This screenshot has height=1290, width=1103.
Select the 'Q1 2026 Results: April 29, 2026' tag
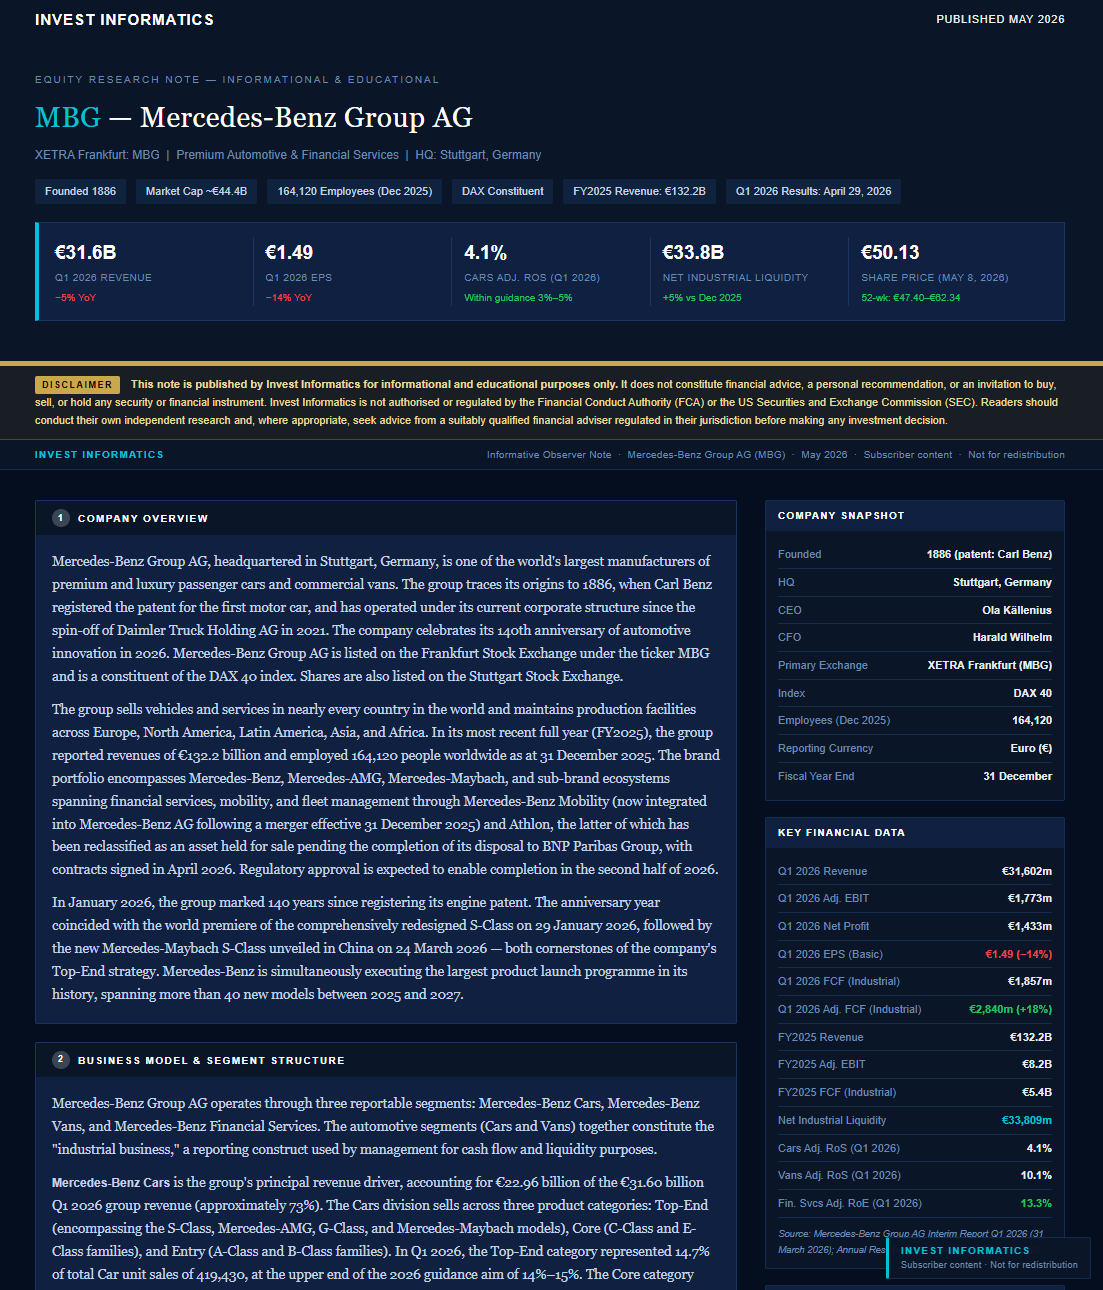814,191
